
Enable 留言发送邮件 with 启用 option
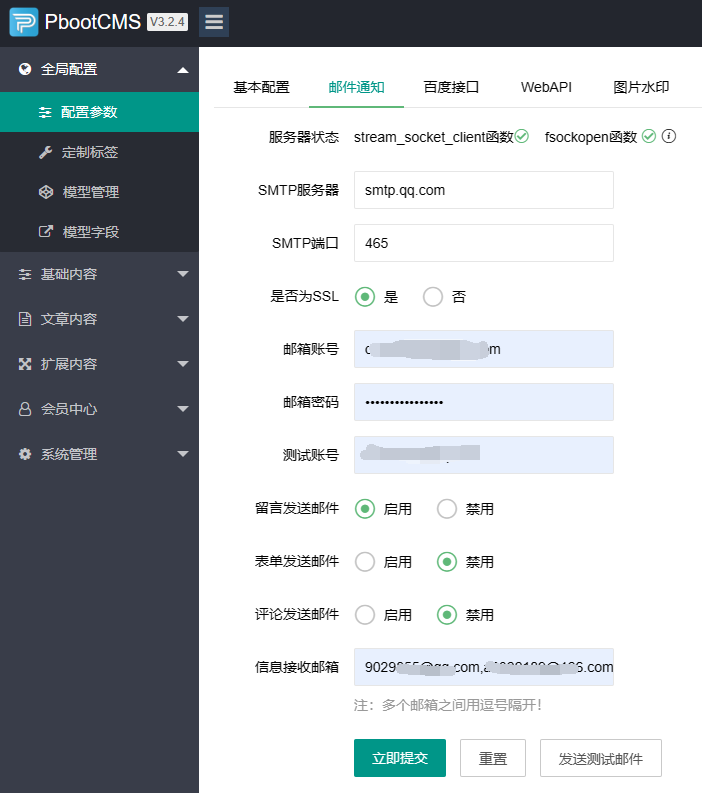(365, 509)
